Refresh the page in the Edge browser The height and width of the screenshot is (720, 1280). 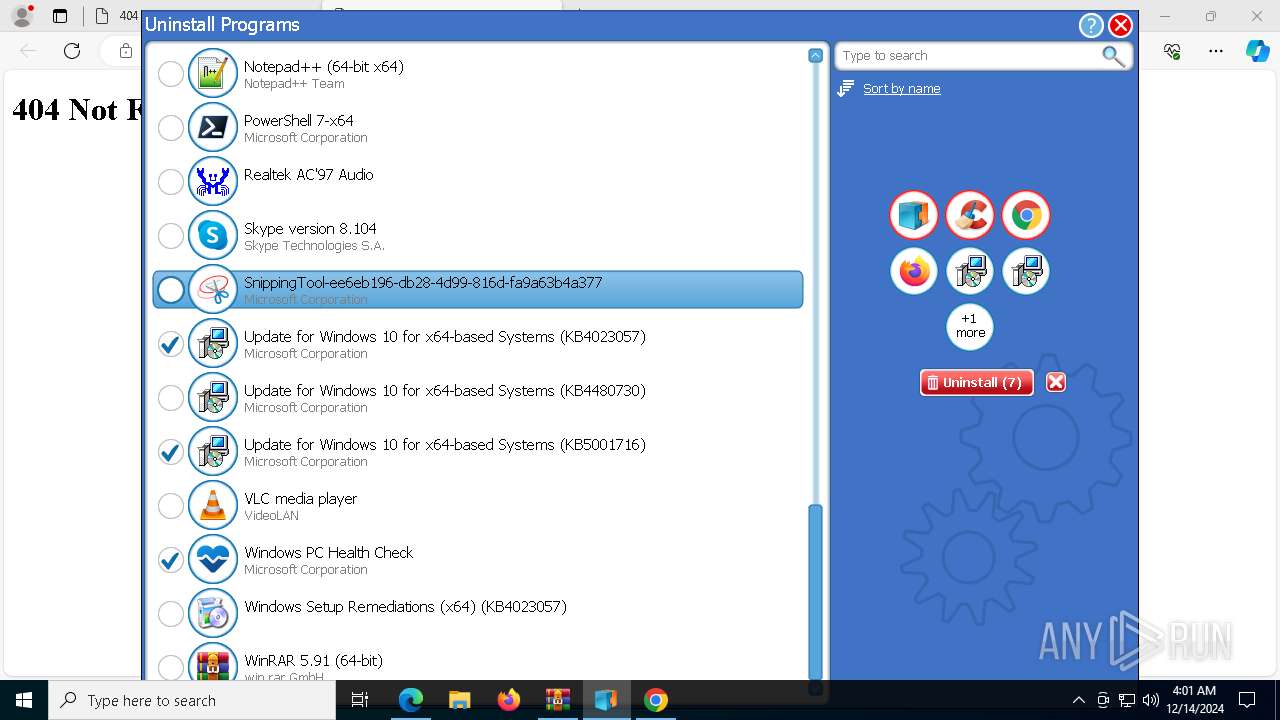[72, 51]
